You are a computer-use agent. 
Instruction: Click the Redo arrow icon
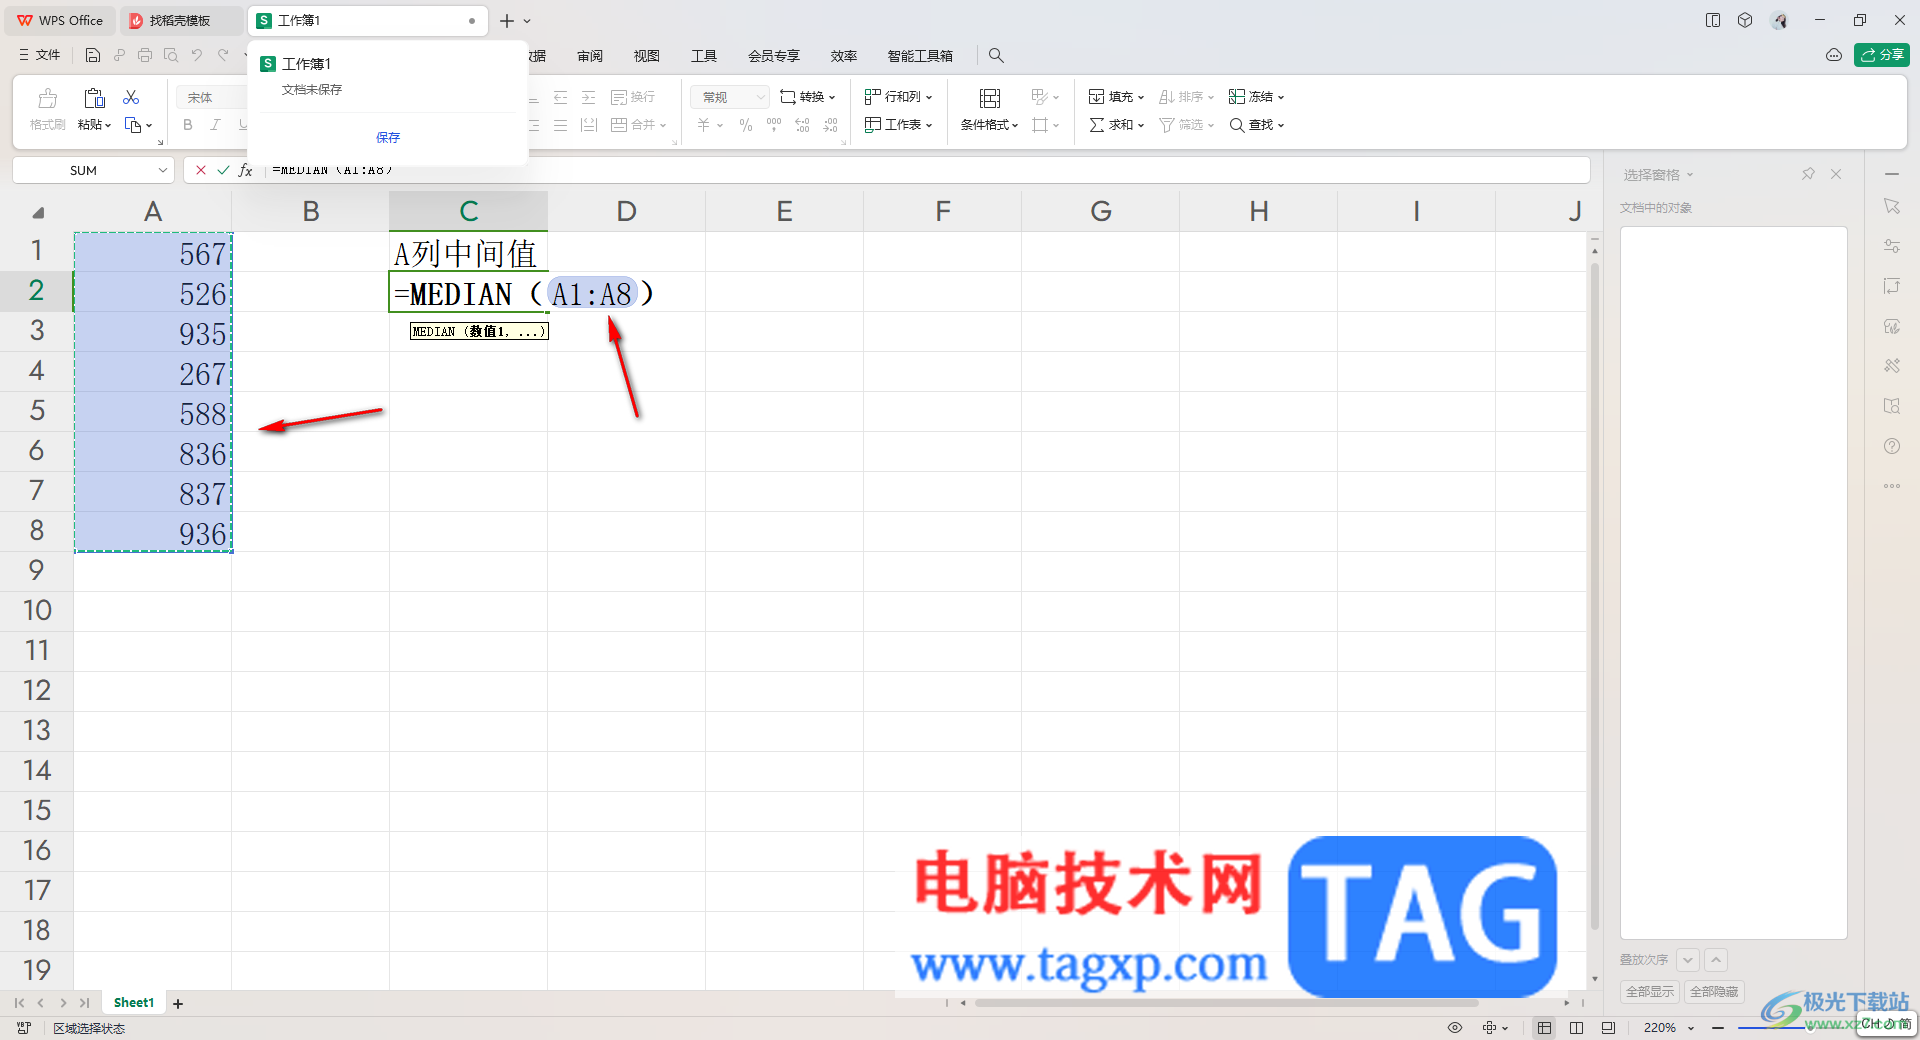tap(223, 56)
